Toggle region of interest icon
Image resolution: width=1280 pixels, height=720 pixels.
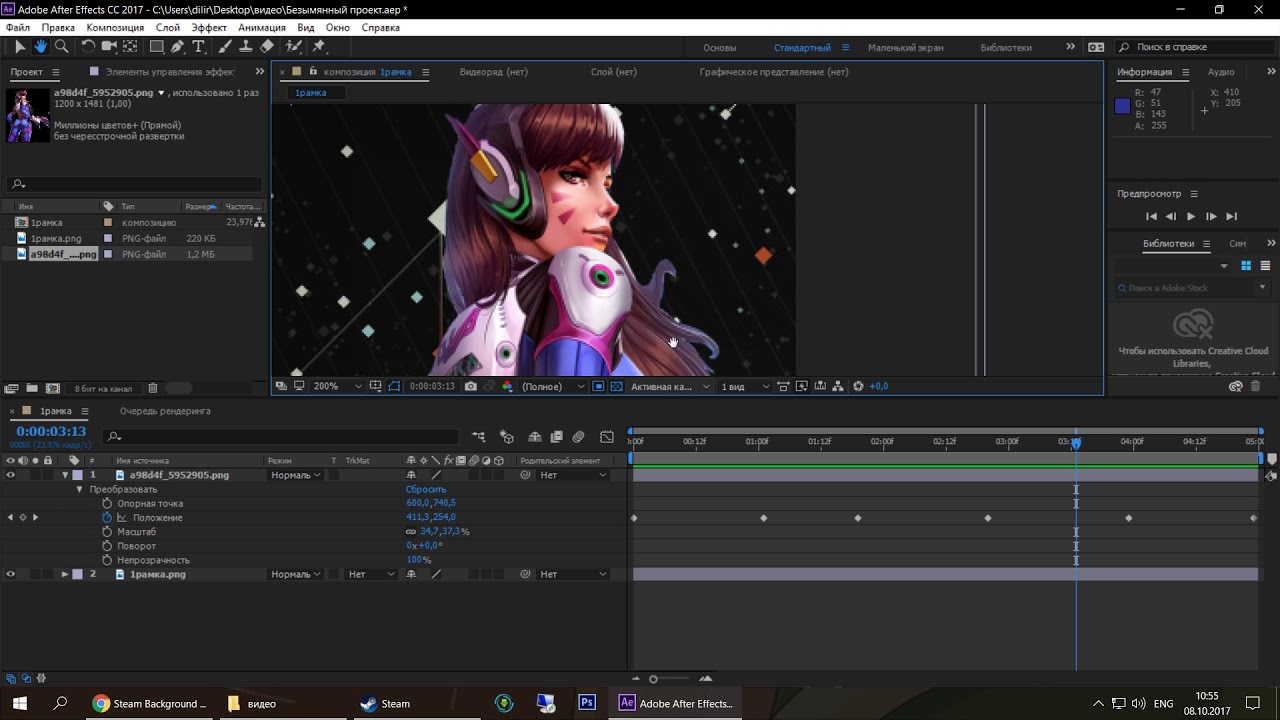[x=598, y=386]
